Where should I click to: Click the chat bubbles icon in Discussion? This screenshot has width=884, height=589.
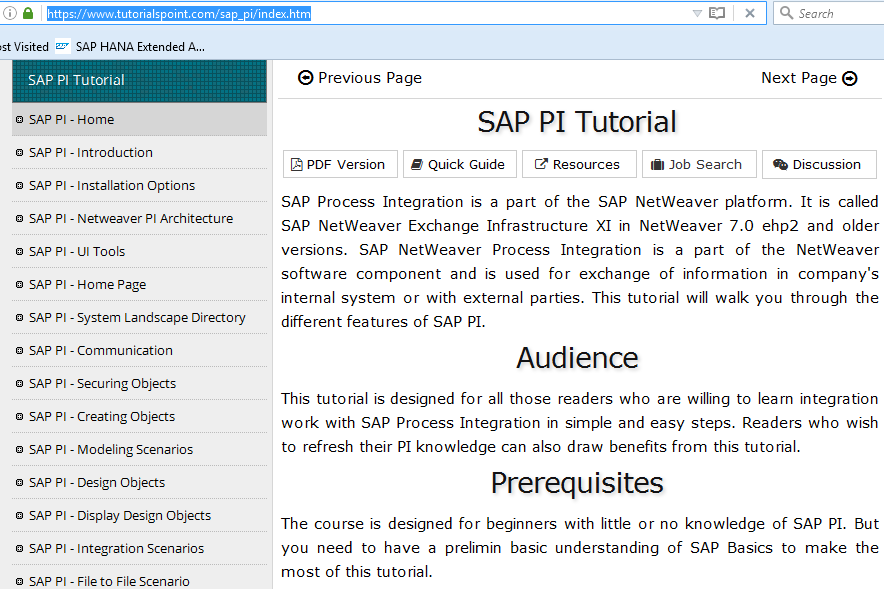(x=780, y=165)
